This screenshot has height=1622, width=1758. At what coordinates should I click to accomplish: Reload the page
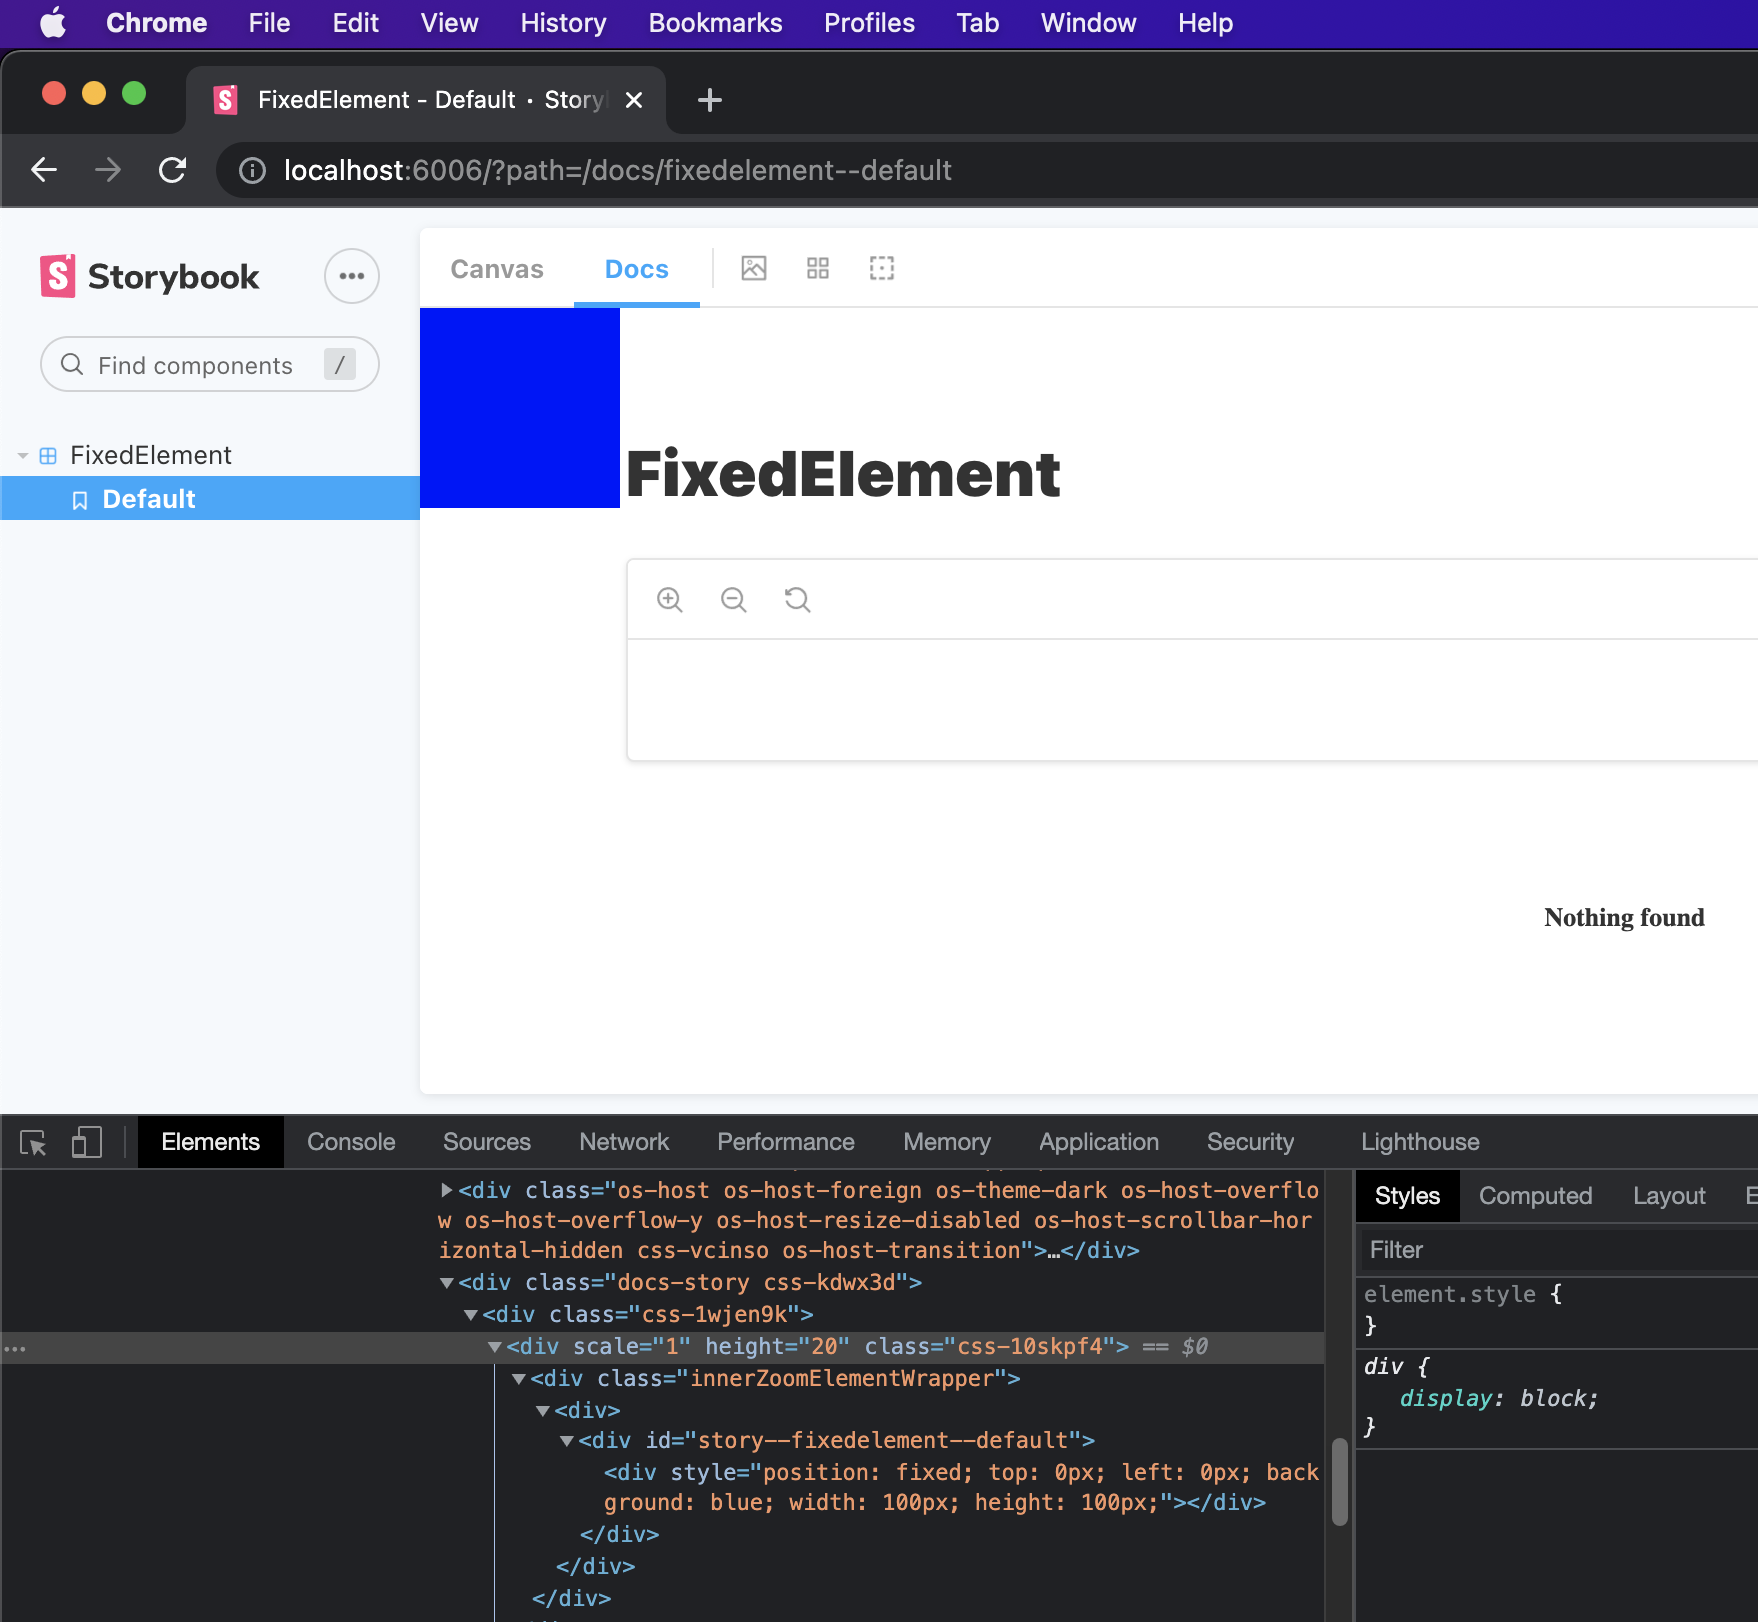pos(173,170)
